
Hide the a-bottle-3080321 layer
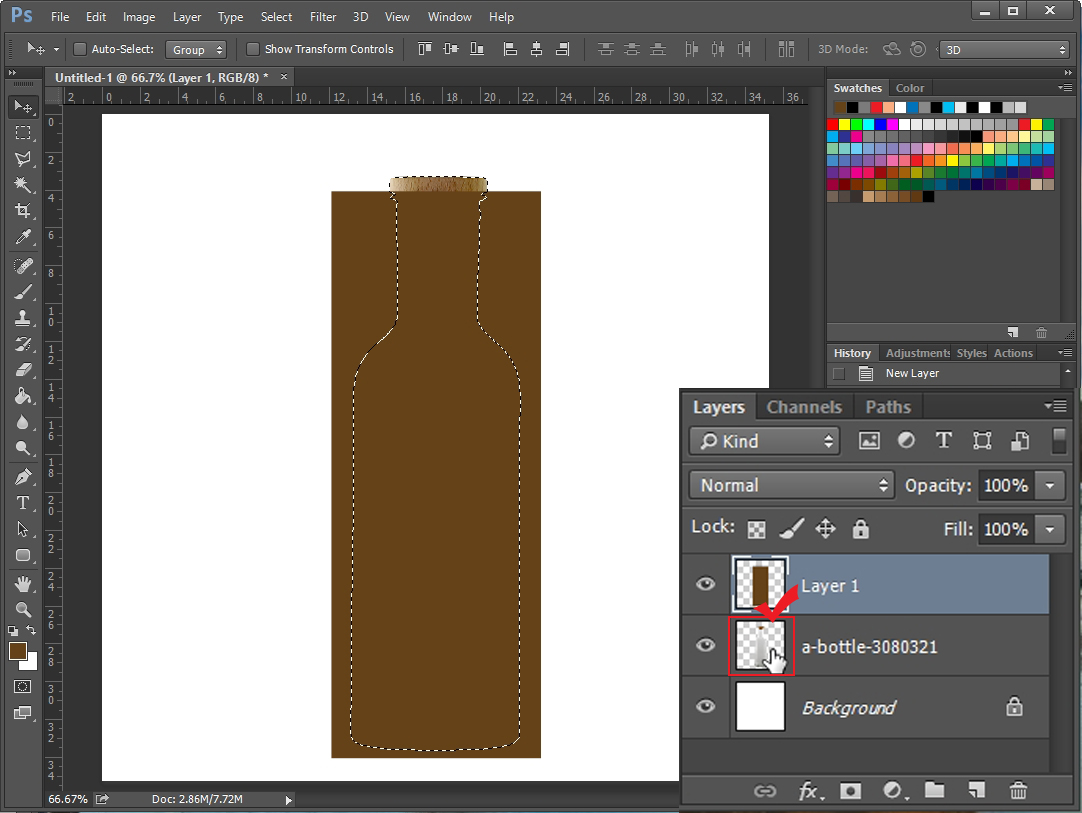(x=705, y=645)
